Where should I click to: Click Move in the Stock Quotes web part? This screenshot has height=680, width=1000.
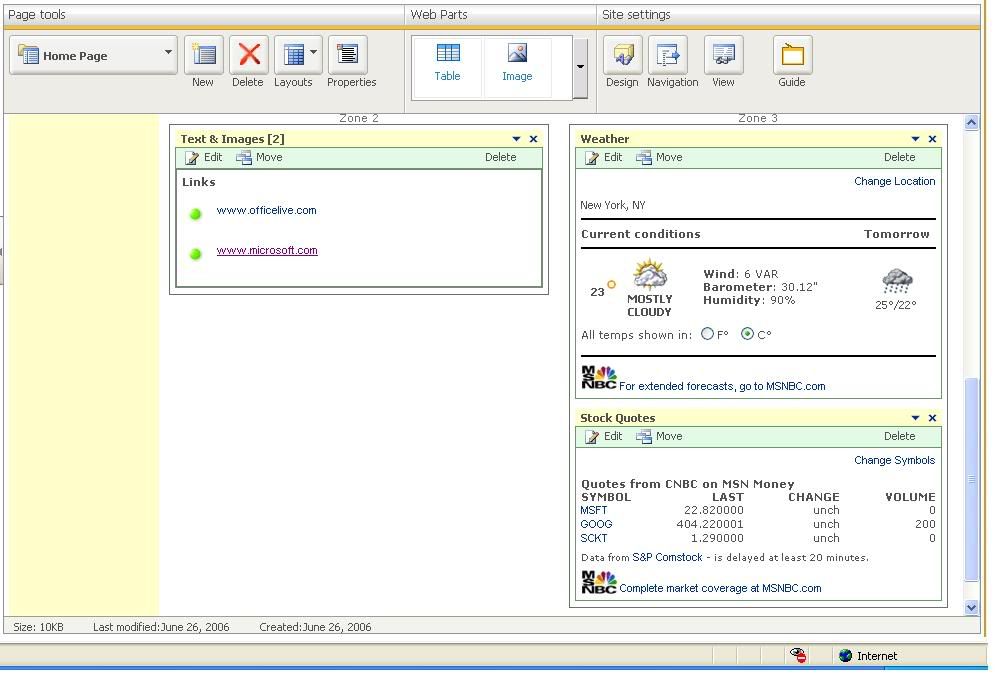(659, 436)
